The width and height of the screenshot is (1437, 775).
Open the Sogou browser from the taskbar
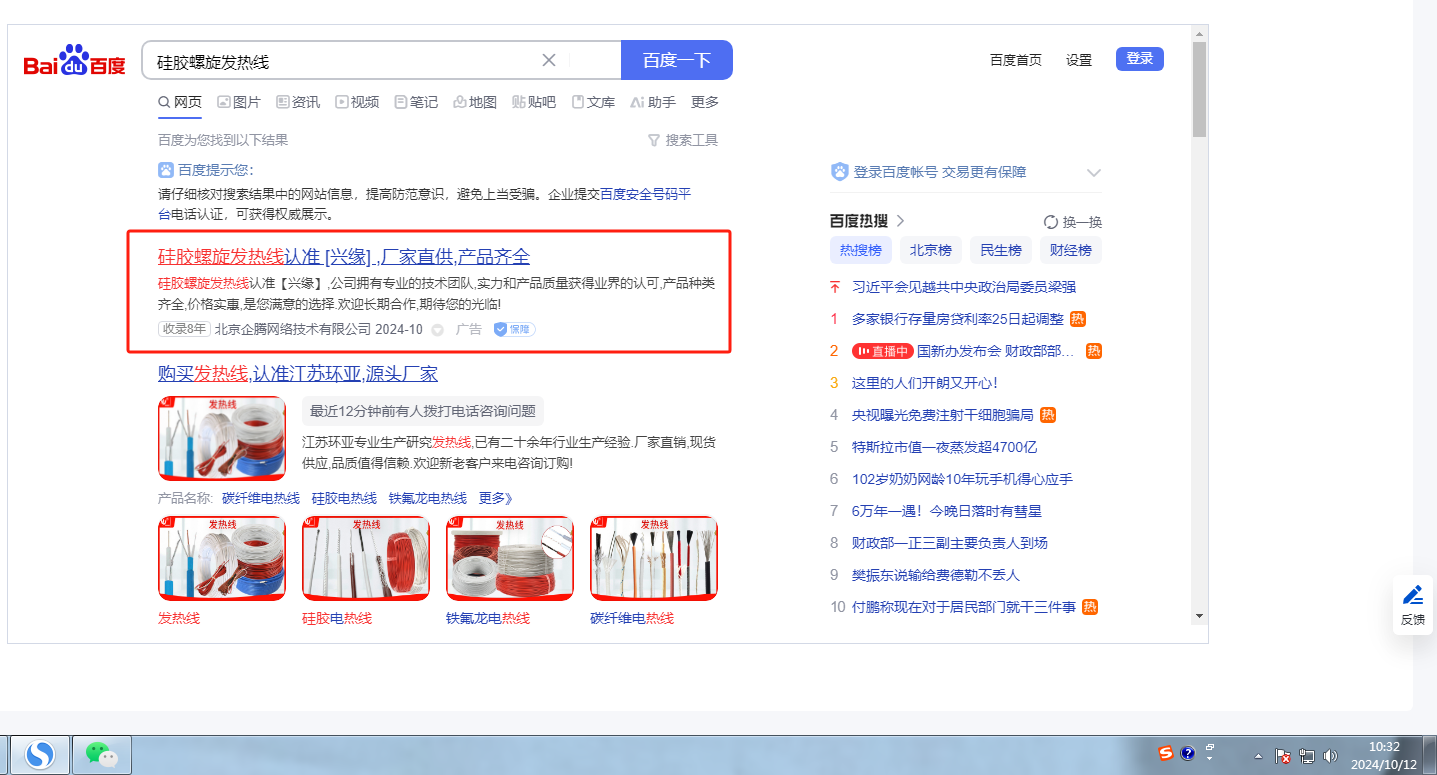(x=40, y=755)
